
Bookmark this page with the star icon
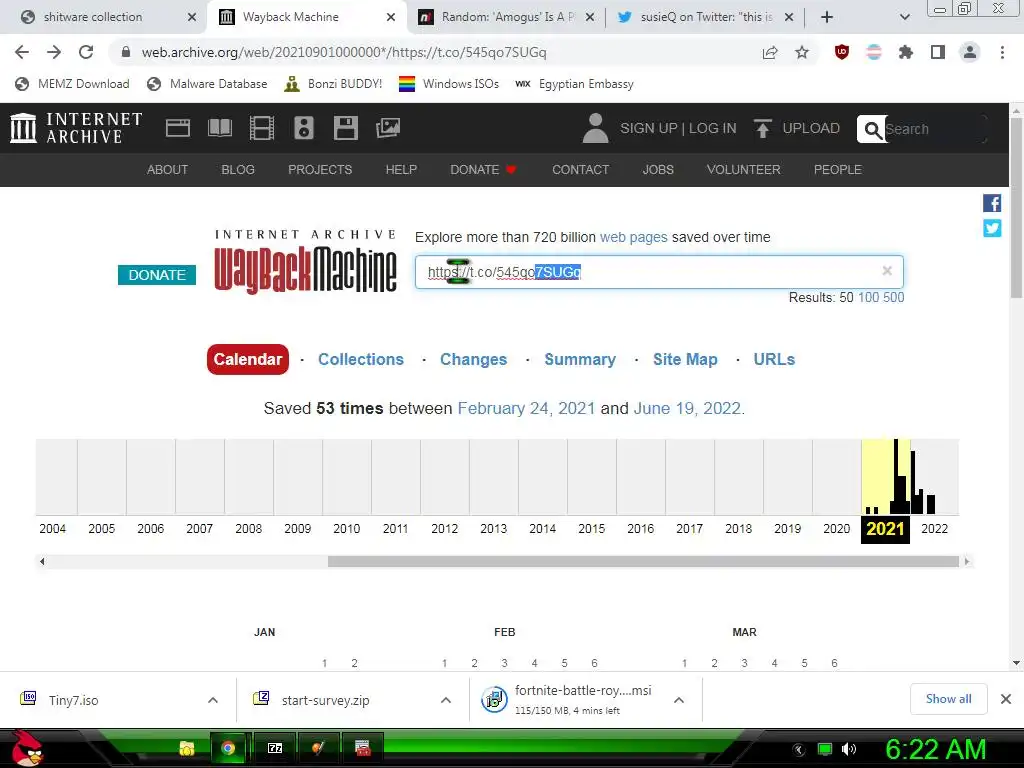tap(802, 52)
